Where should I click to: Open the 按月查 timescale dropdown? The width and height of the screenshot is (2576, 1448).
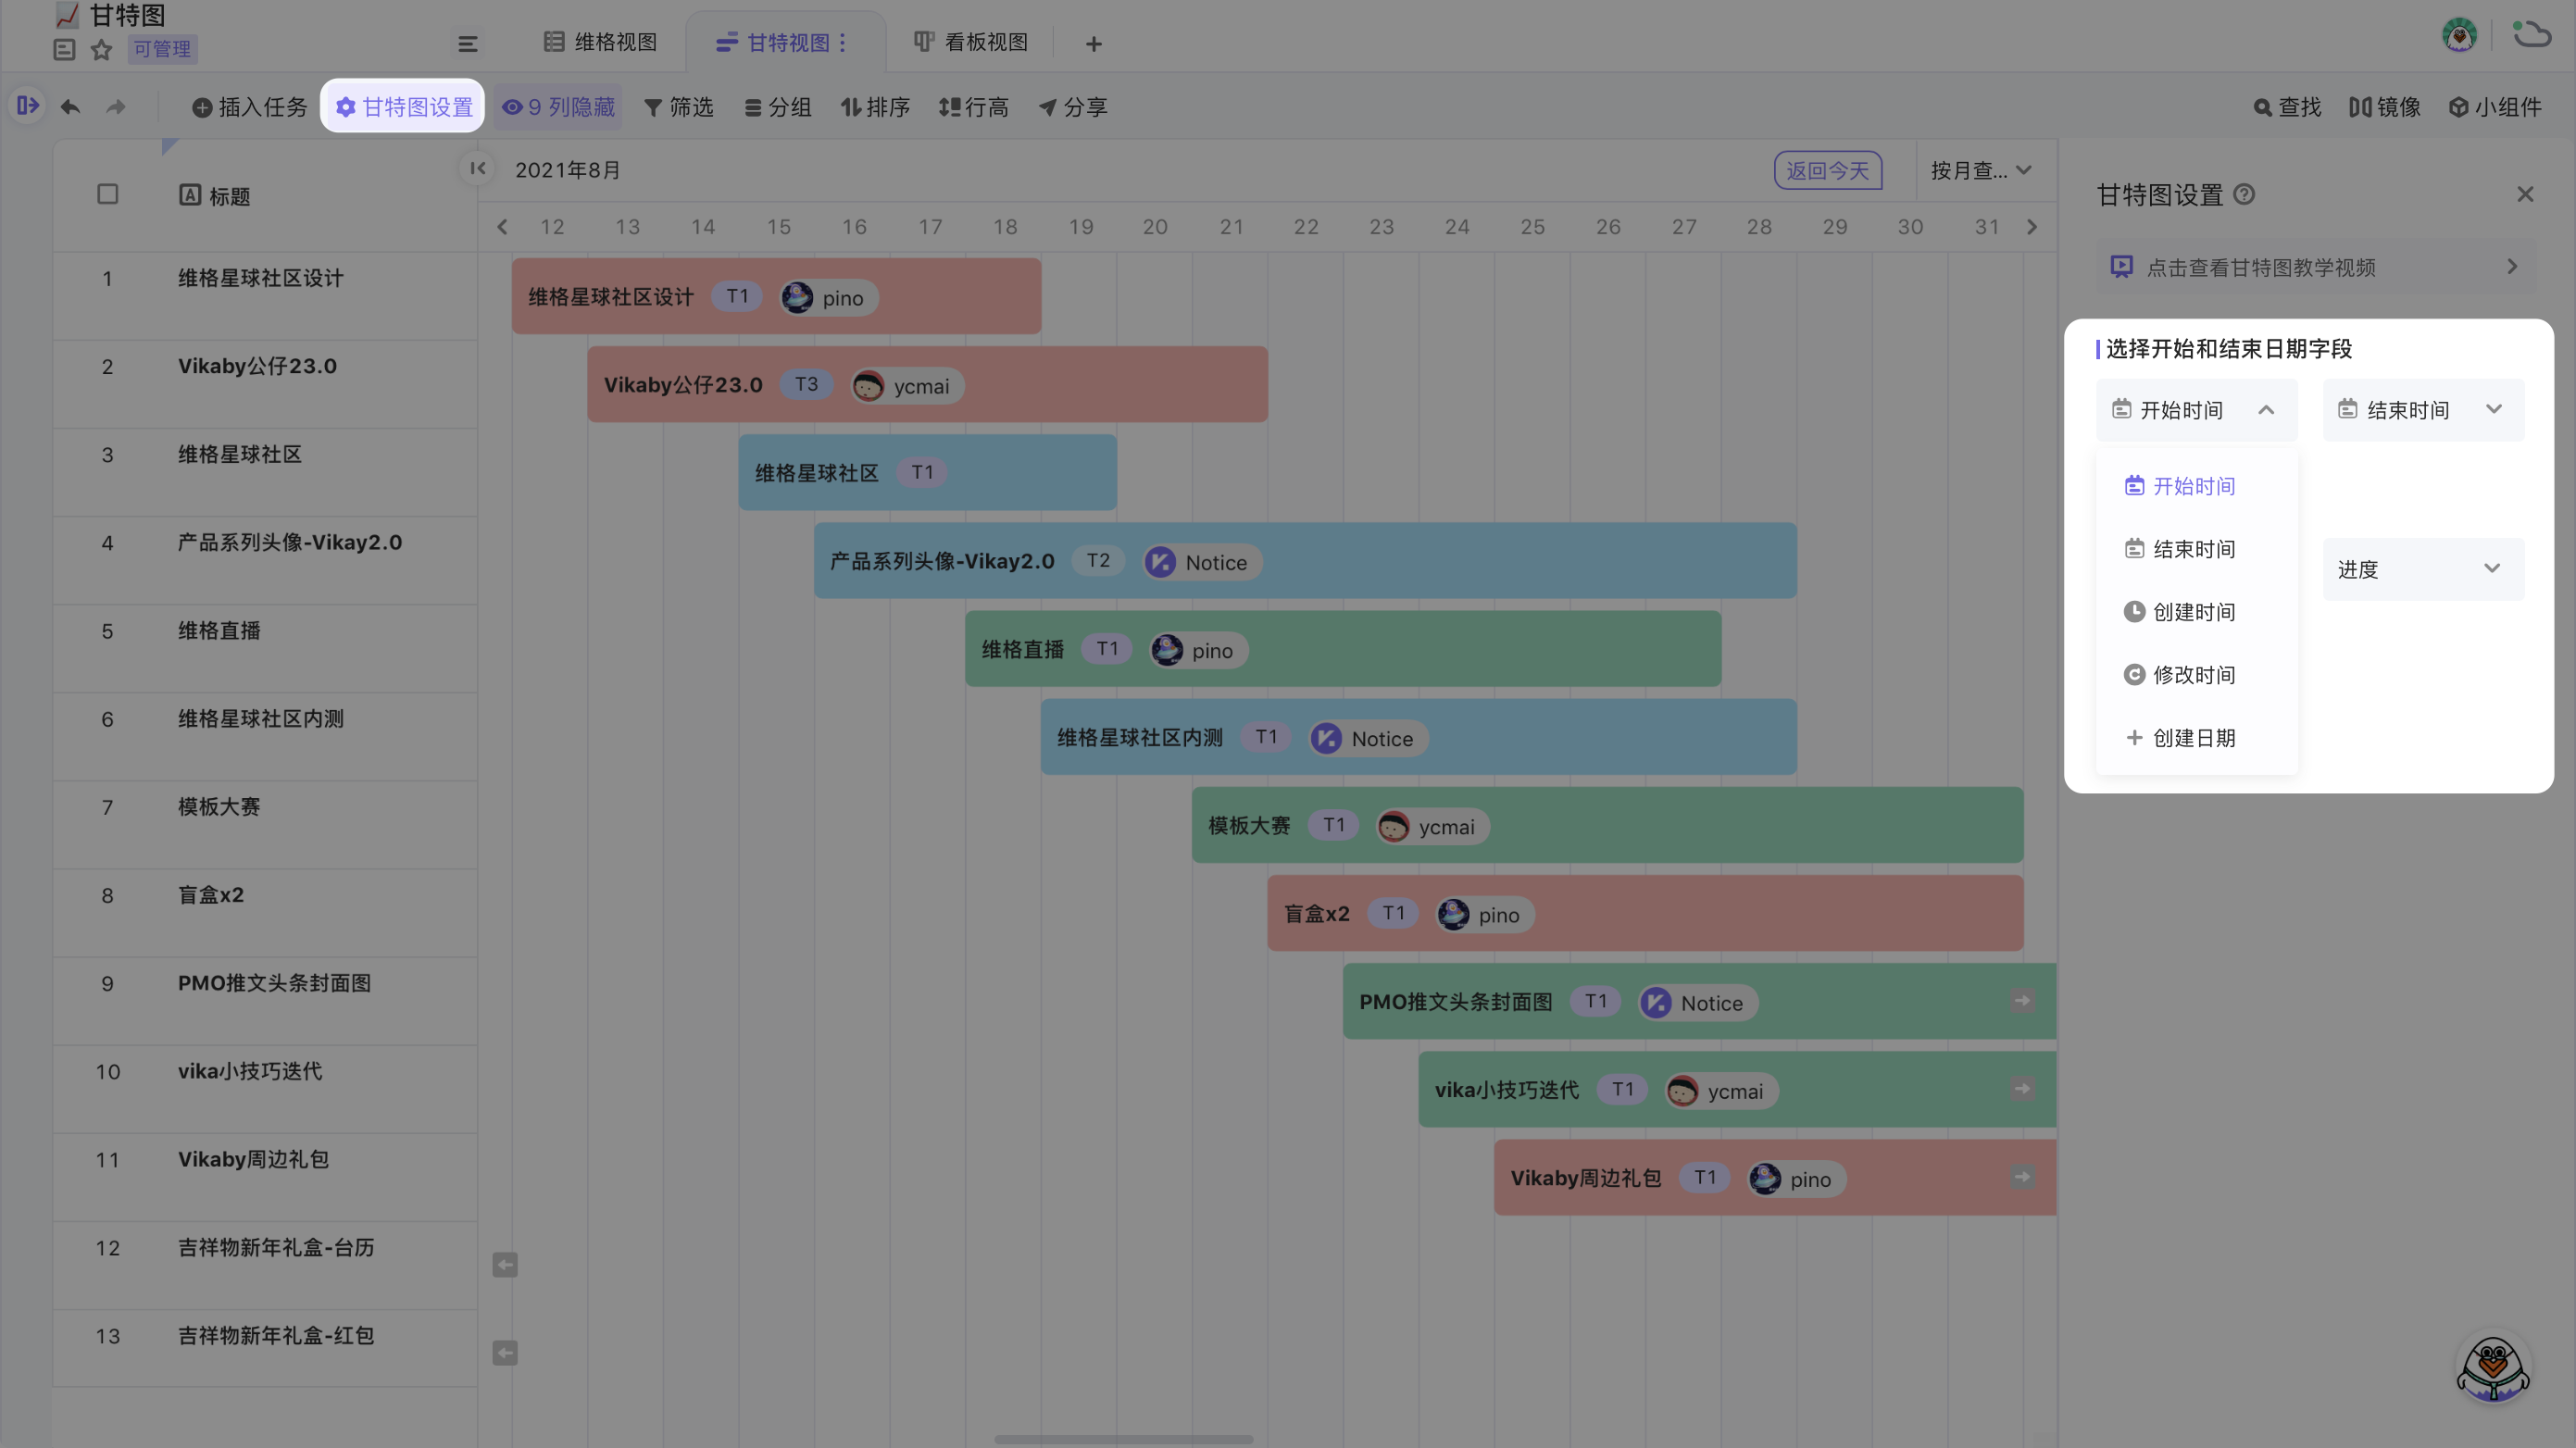(1980, 170)
